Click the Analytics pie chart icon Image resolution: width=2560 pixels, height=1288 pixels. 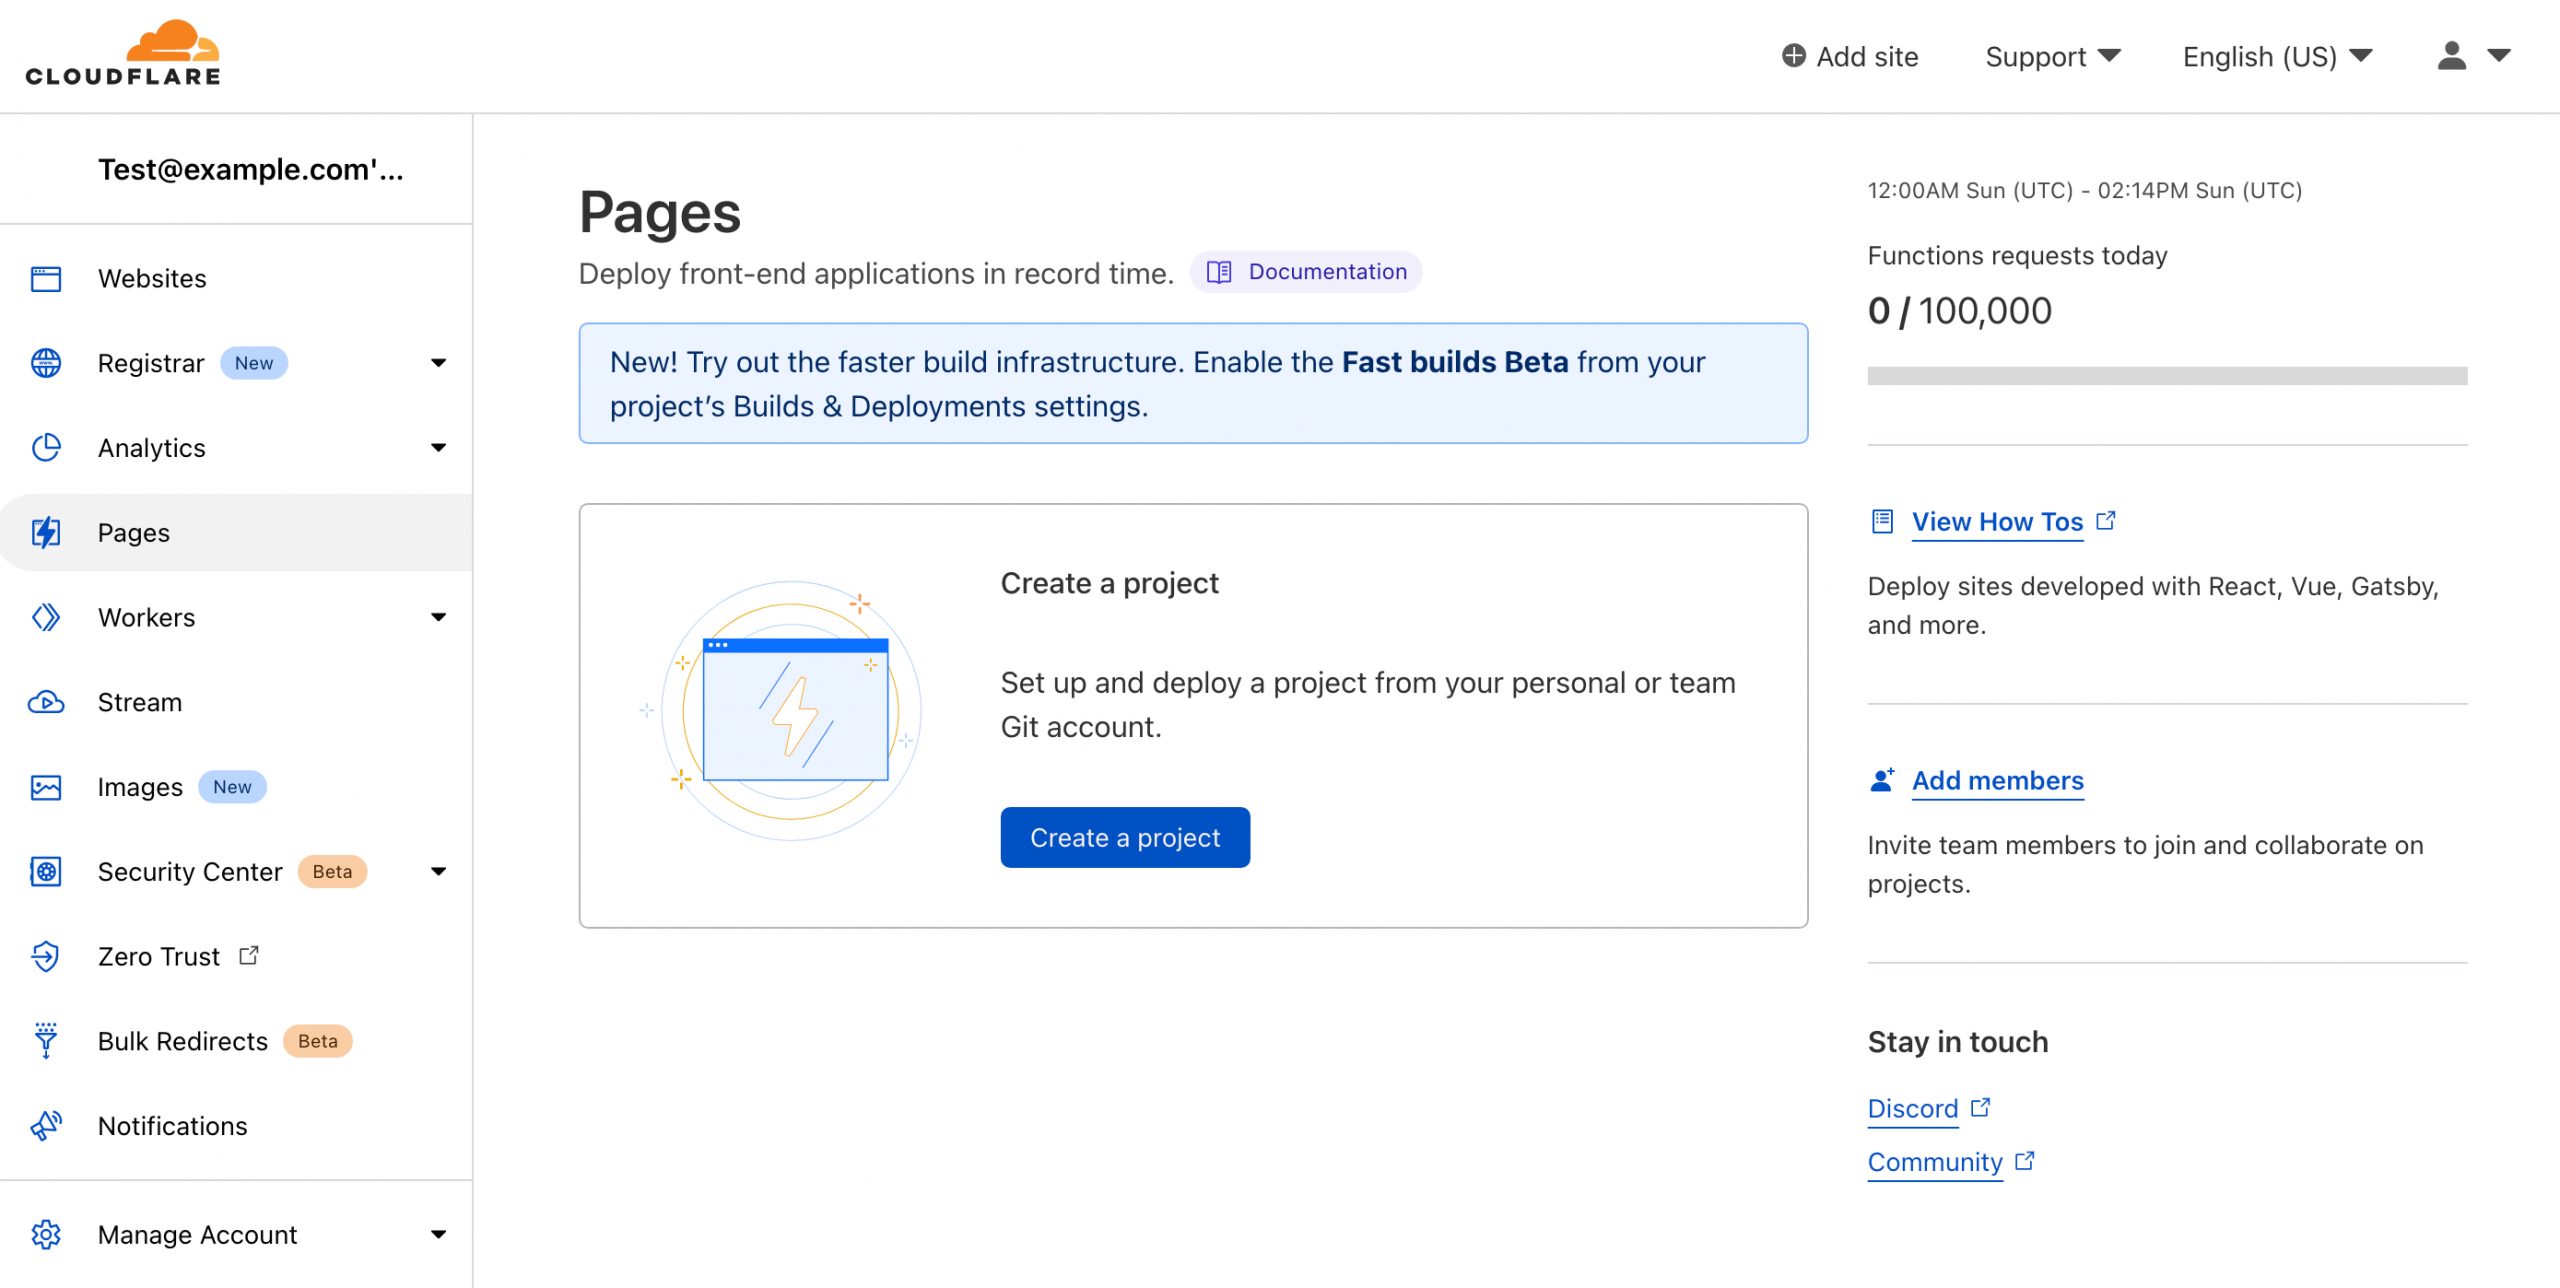46,448
